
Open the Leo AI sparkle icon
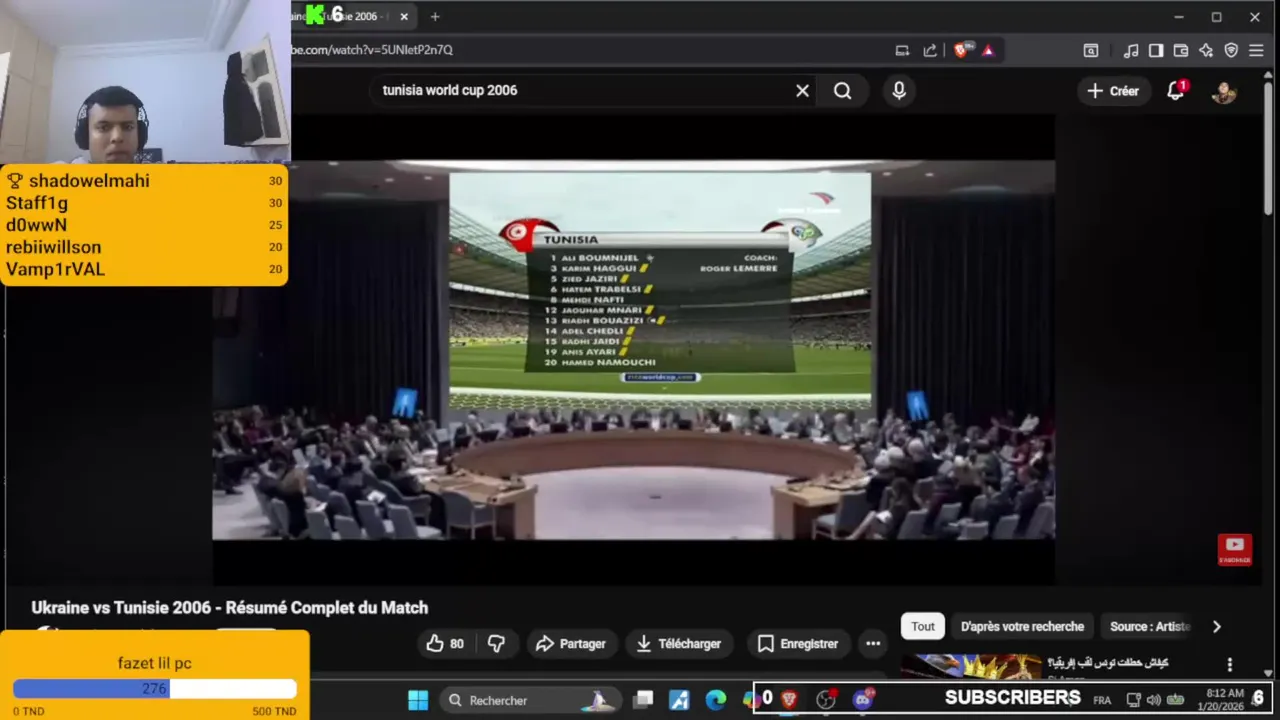1206,50
